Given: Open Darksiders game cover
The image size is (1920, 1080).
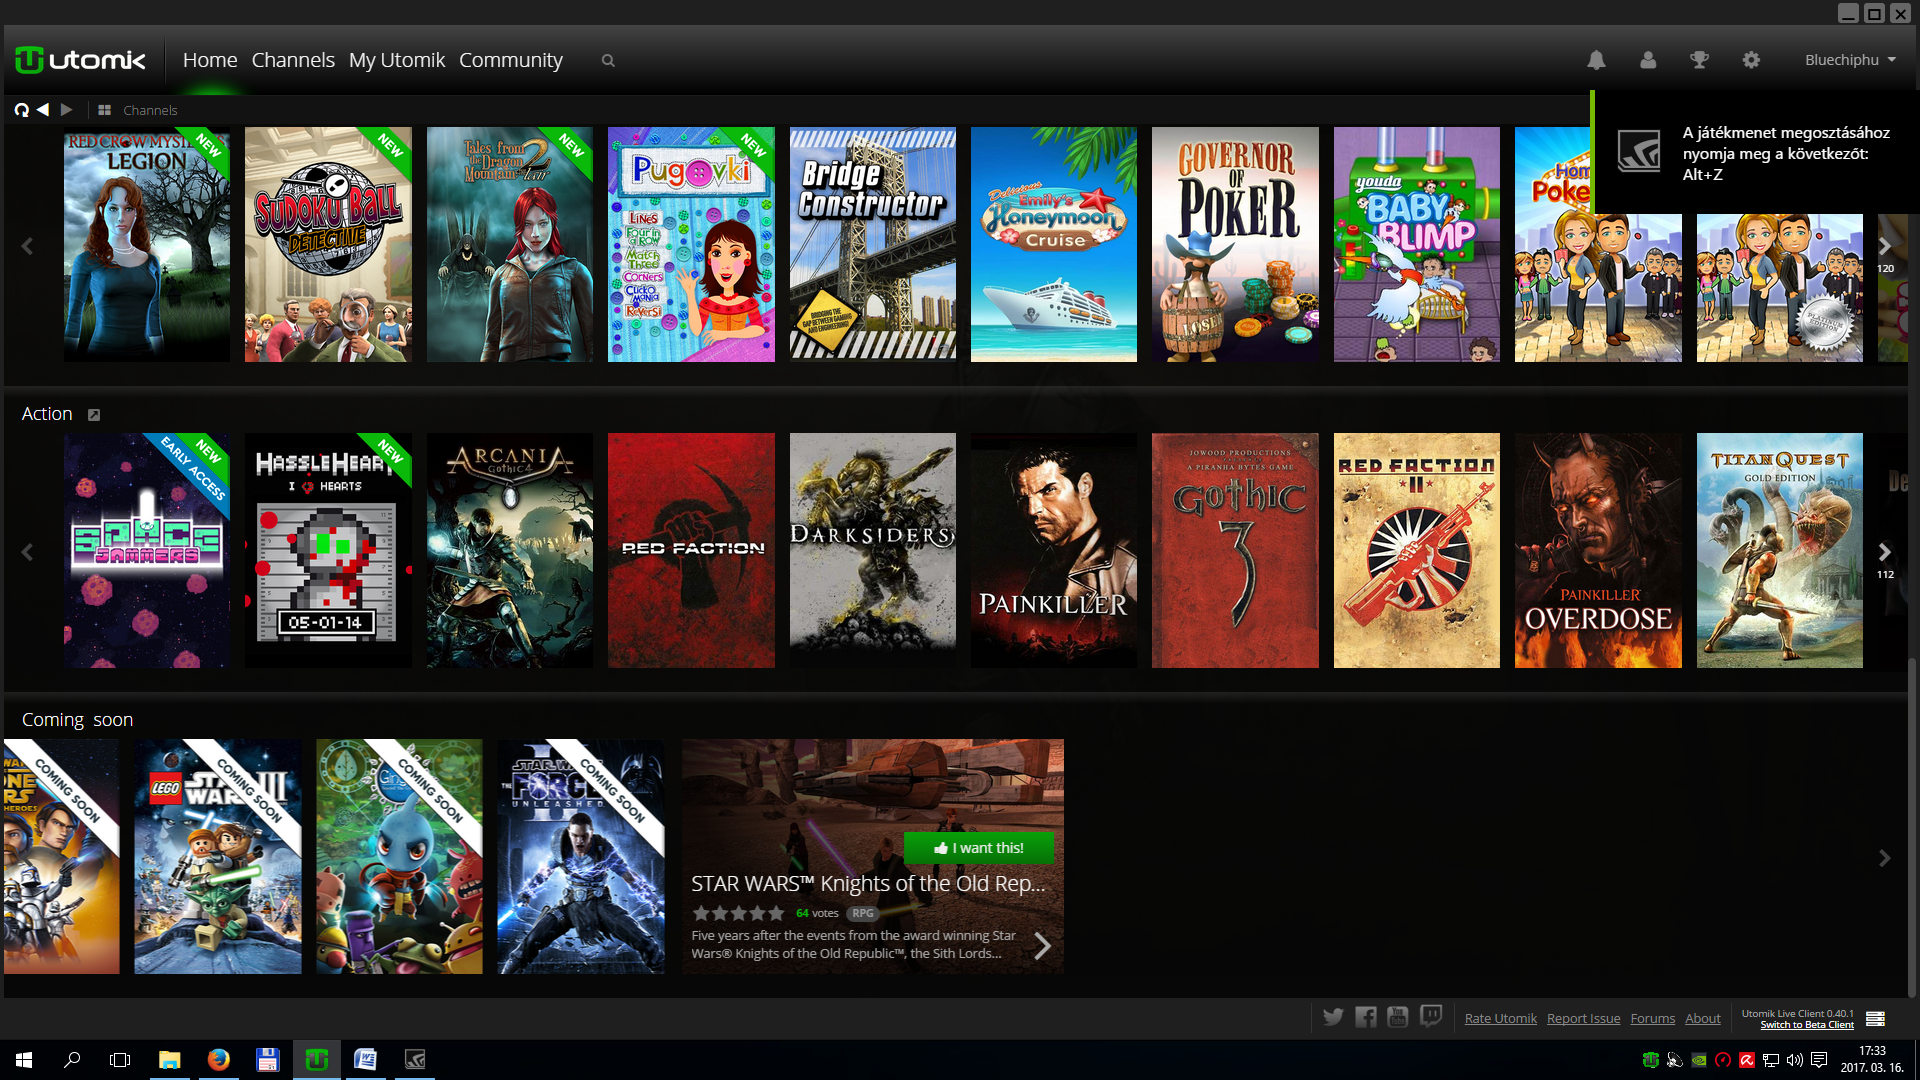Looking at the screenshot, I should 872,550.
